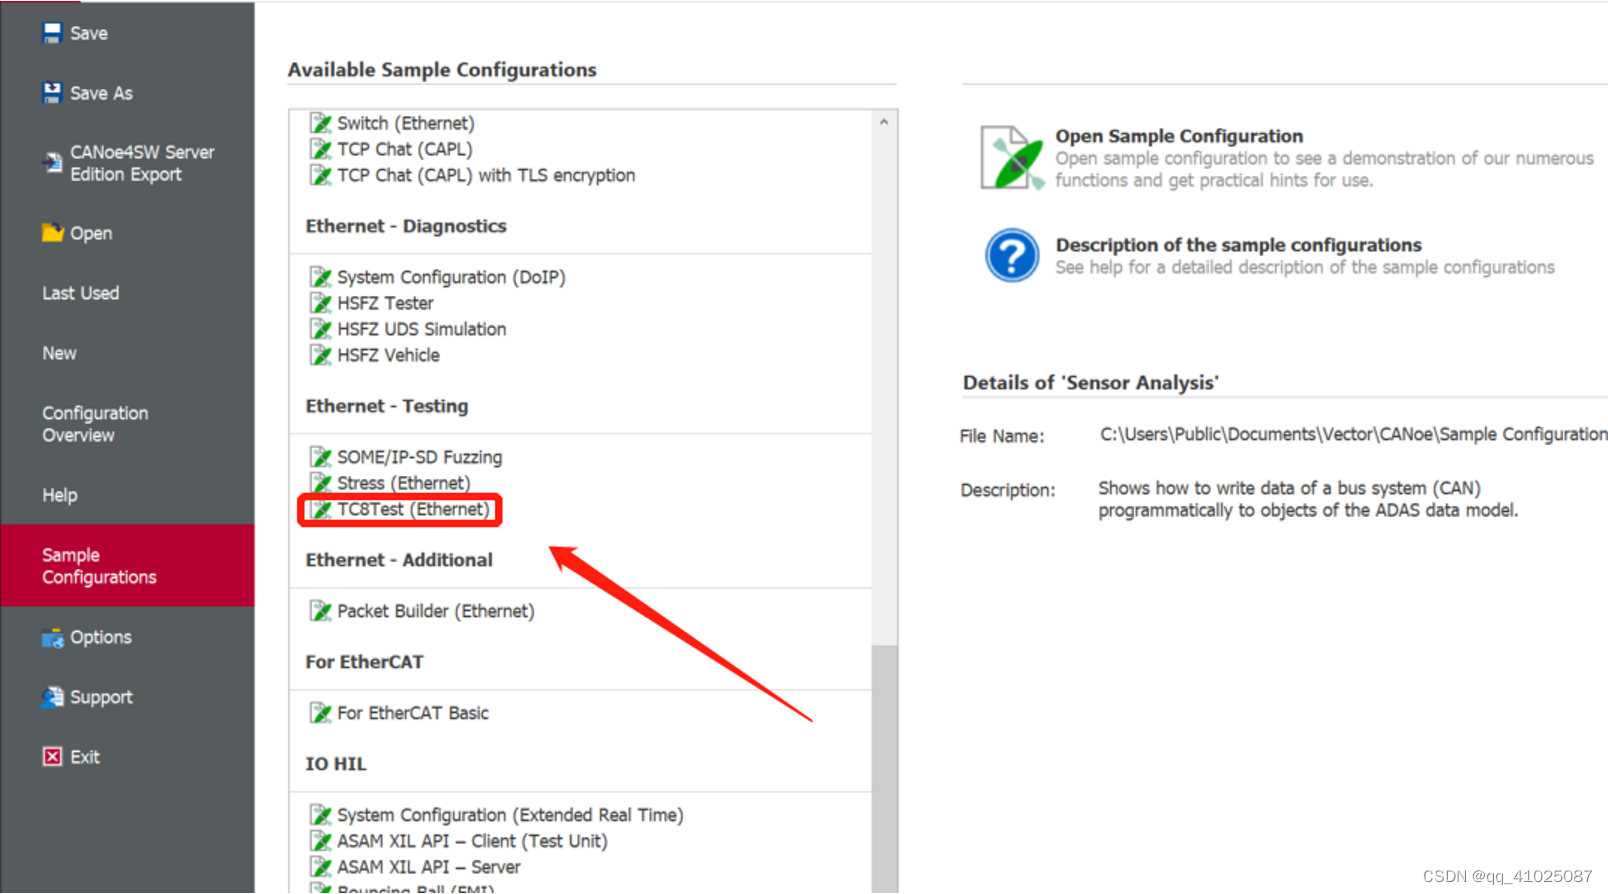Click the list scrollbar up arrow
The height and width of the screenshot is (894, 1608).
(884, 122)
